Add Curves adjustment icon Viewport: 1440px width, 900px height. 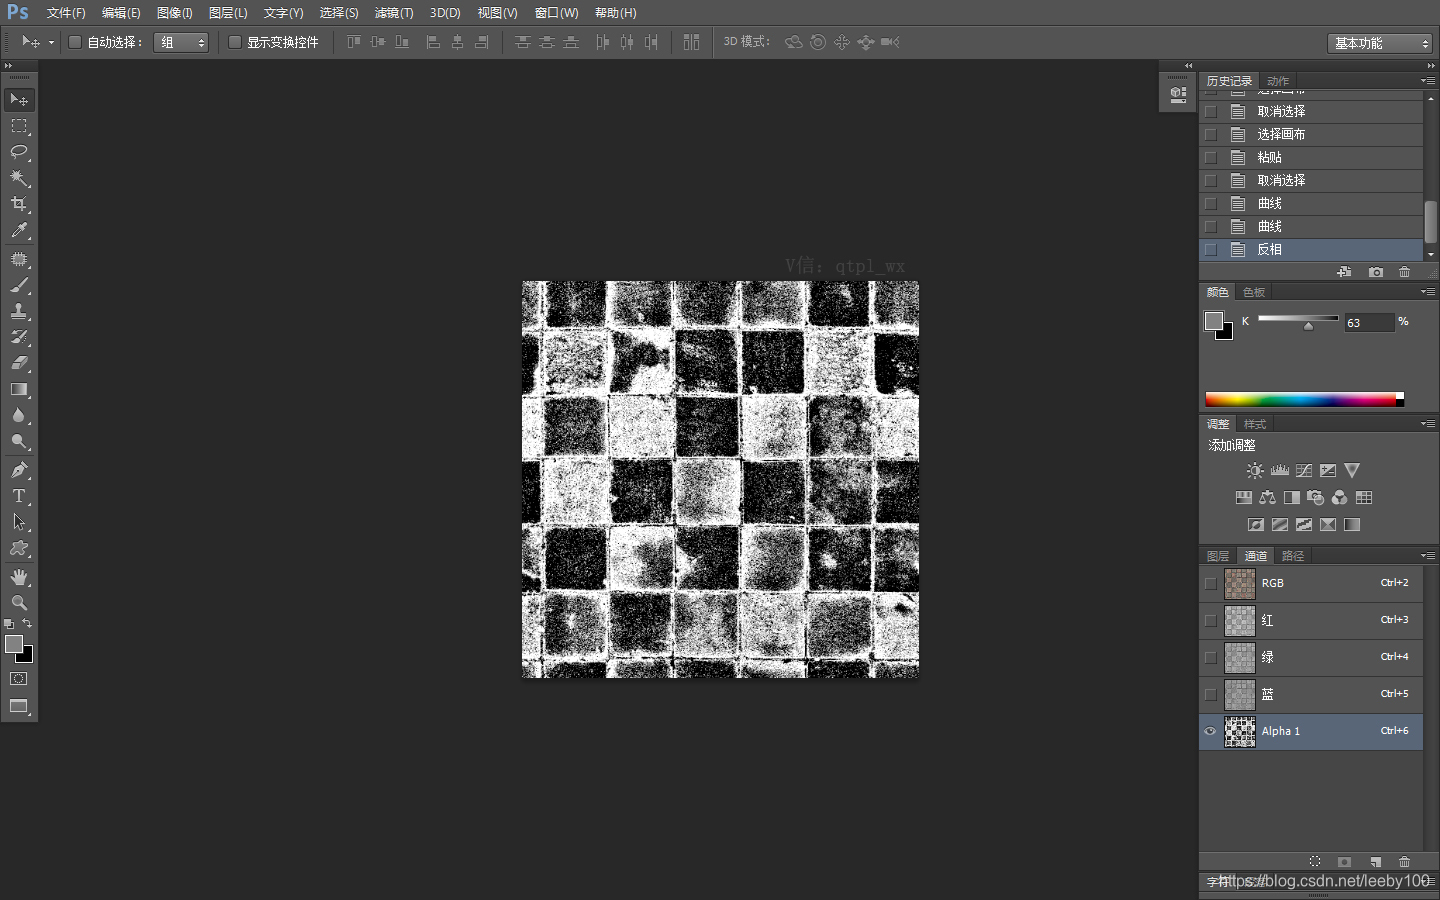[1304, 470]
